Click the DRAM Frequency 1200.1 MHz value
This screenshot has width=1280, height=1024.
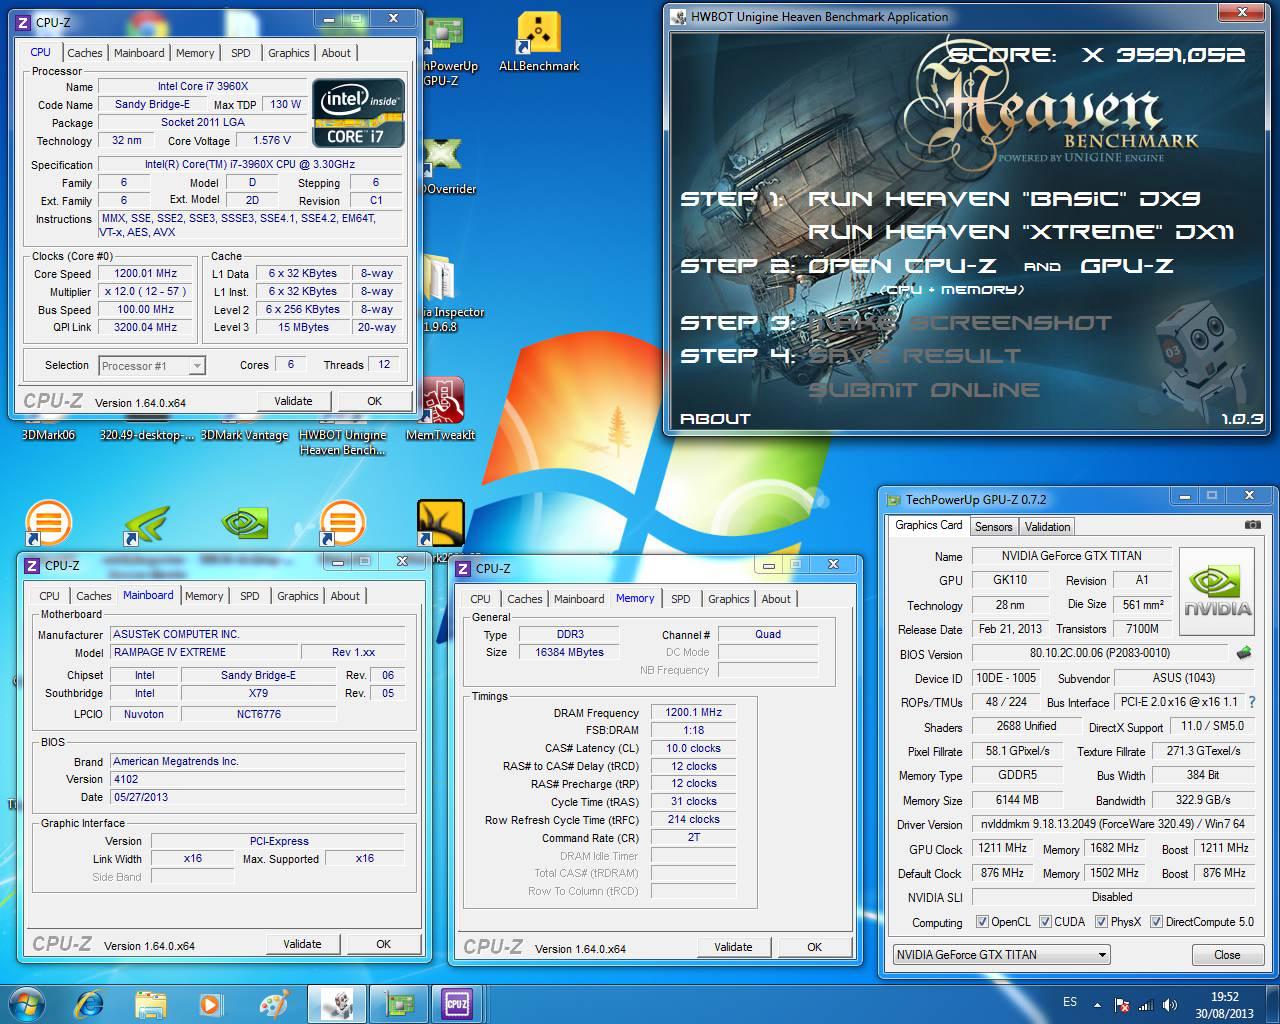point(693,712)
